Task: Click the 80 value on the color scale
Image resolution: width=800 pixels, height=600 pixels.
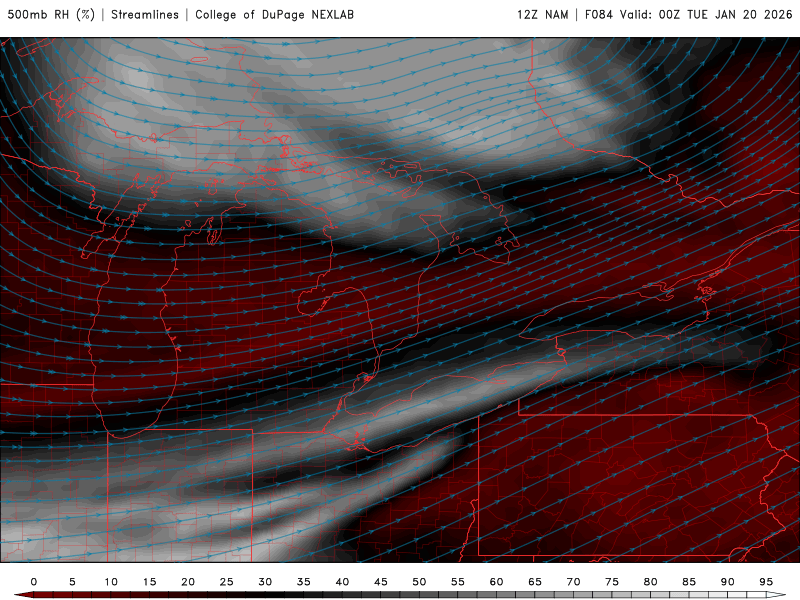Action: coord(651,582)
